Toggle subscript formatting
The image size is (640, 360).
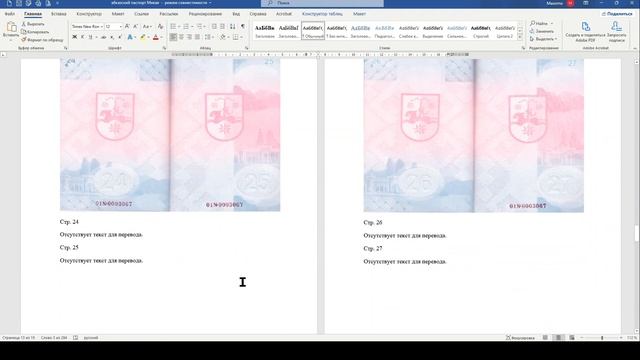(x=112, y=37)
